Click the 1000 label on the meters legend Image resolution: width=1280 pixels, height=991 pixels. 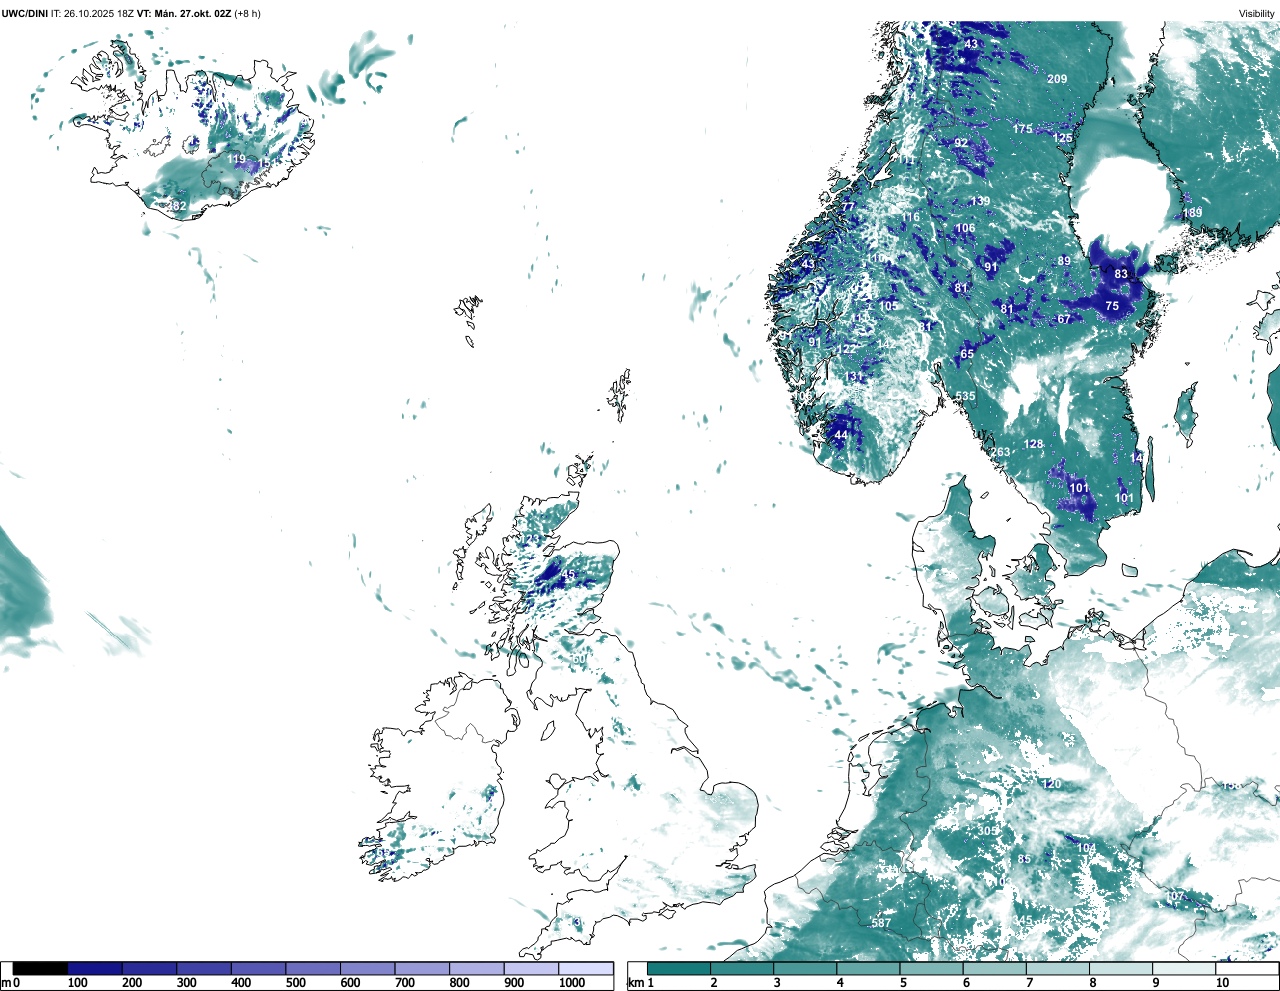(572, 983)
